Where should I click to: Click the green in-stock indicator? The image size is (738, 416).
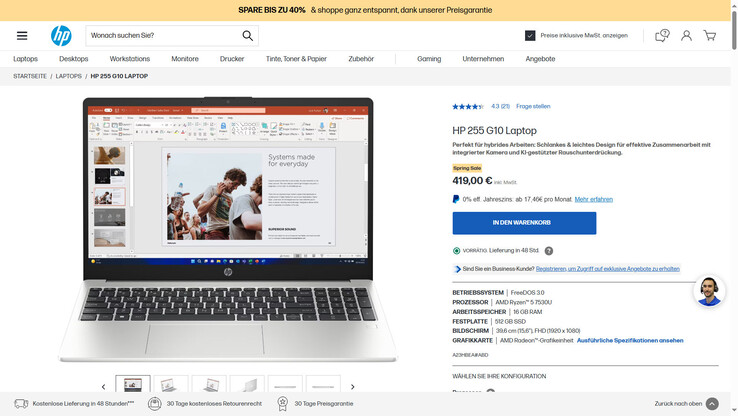456,251
